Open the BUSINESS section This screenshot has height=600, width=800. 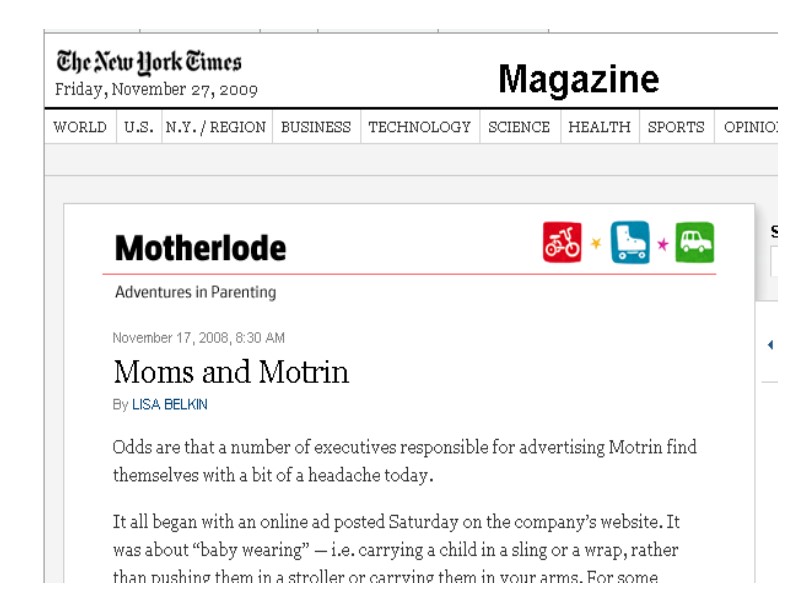316,128
